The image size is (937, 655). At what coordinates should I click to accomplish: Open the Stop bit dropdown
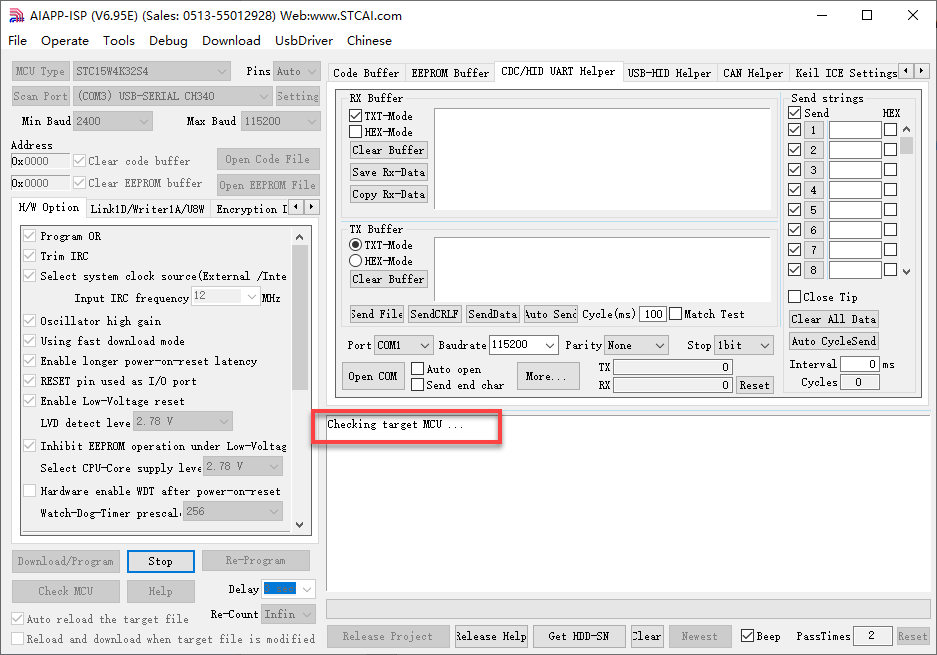click(743, 345)
